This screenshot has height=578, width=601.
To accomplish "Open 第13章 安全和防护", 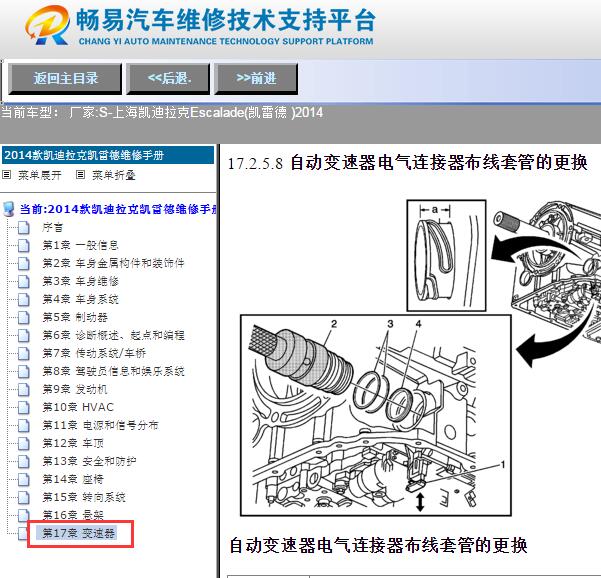I will coord(89,461).
